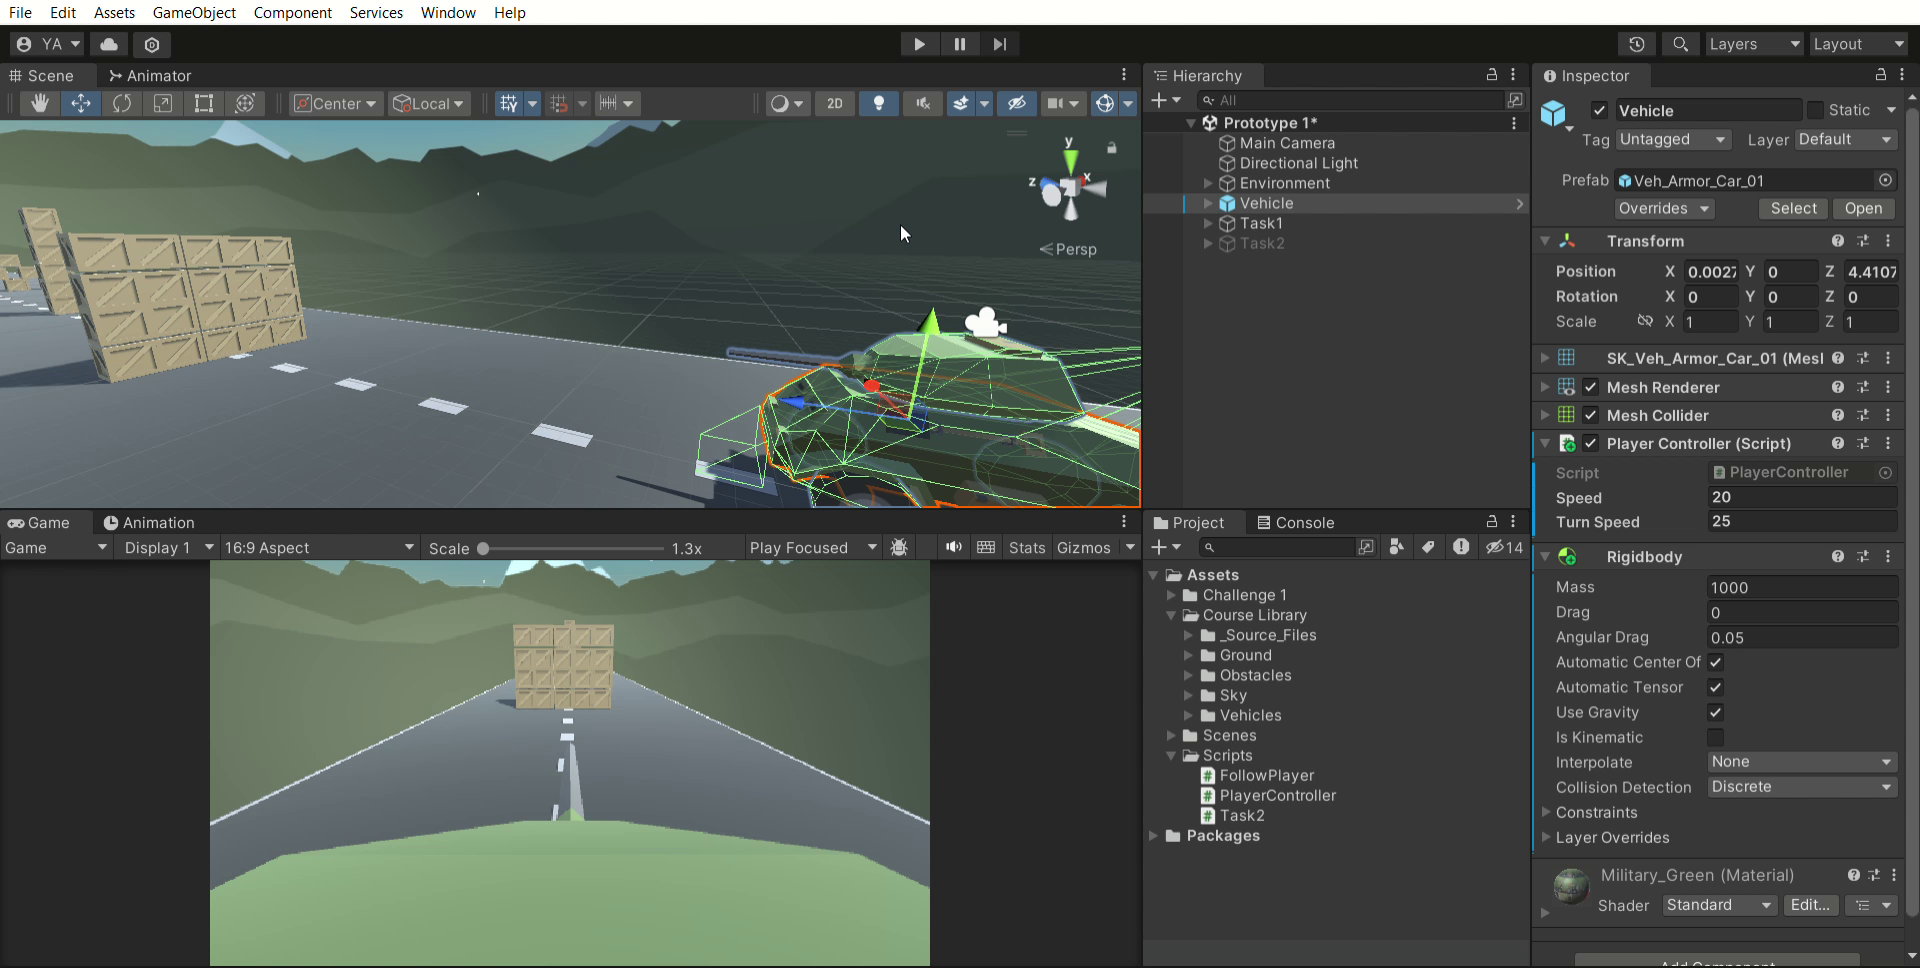Image resolution: width=1920 pixels, height=968 pixels.
Task: Switch to the Console tab
Action: point(1296,522)
